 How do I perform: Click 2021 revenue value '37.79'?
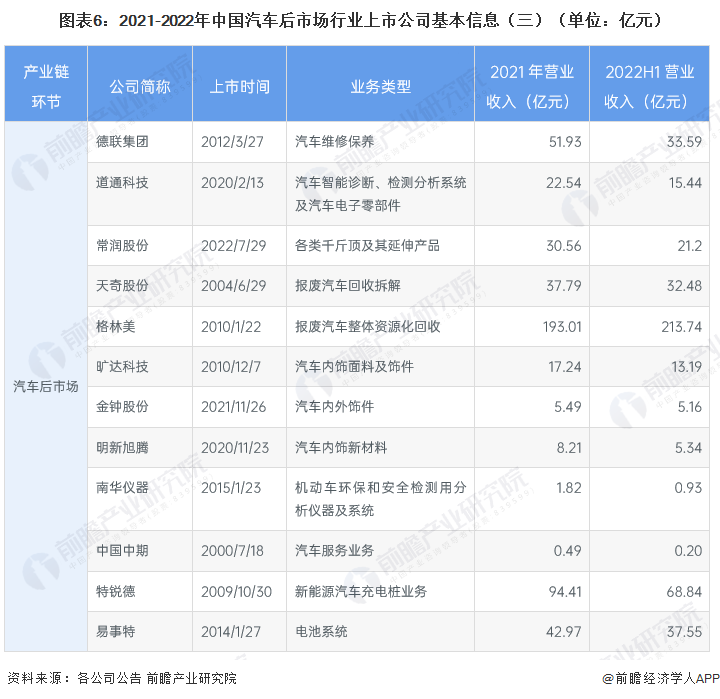[x=563, y=286]
